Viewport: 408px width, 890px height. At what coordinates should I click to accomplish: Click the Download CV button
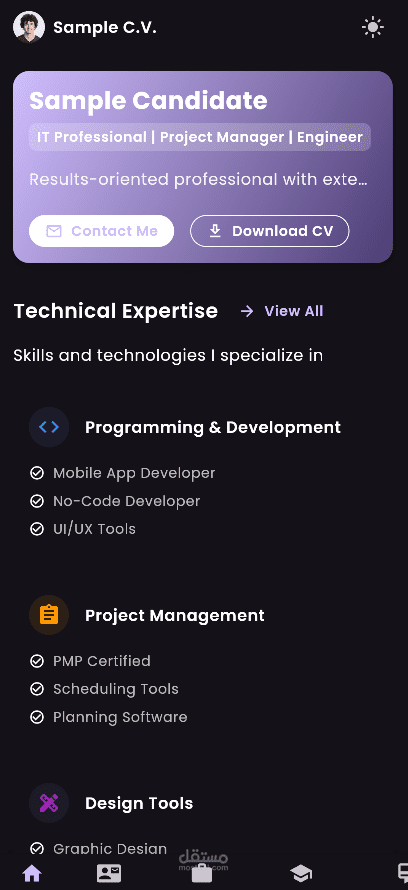coord(270,231)
